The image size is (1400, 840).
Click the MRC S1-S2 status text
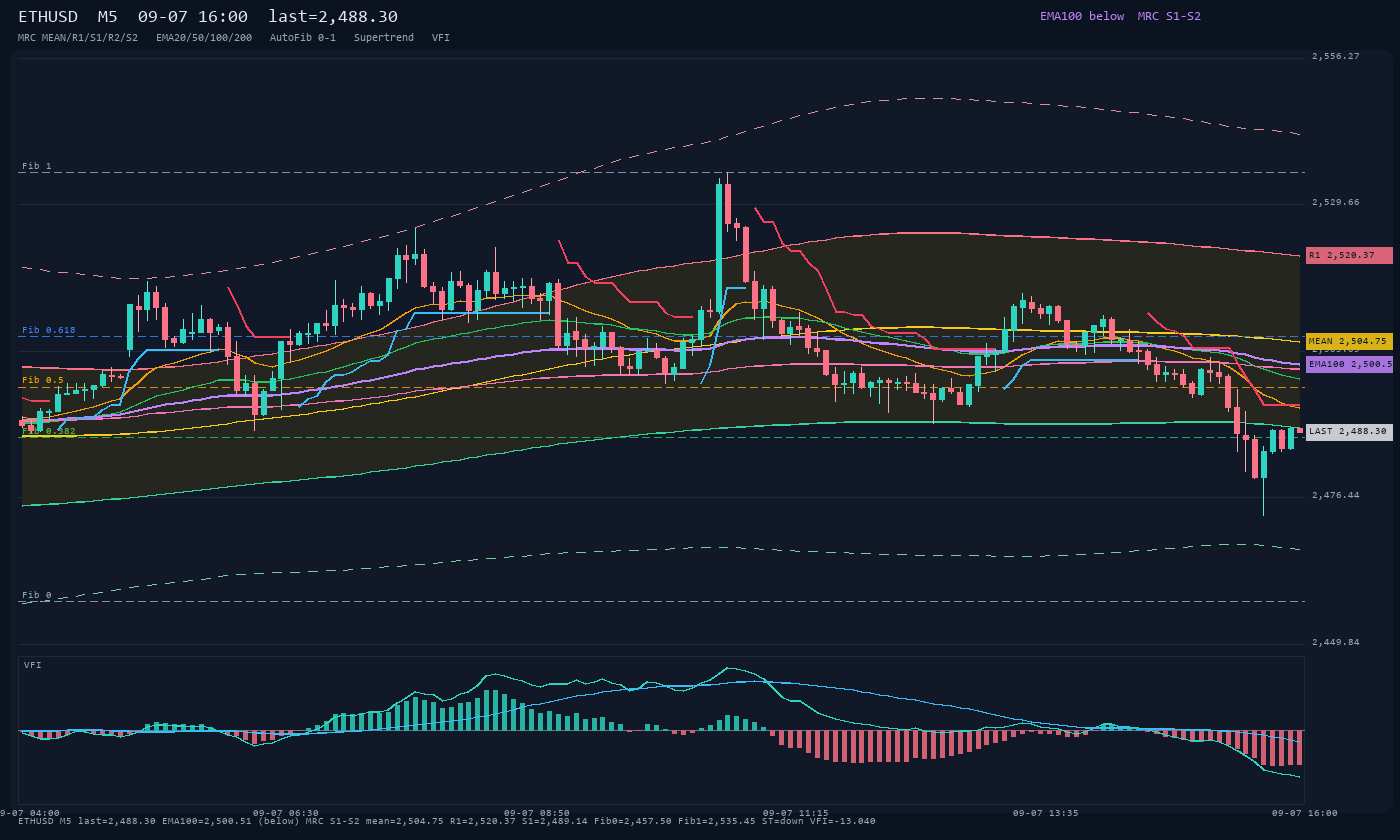(x=1169, y=16)
